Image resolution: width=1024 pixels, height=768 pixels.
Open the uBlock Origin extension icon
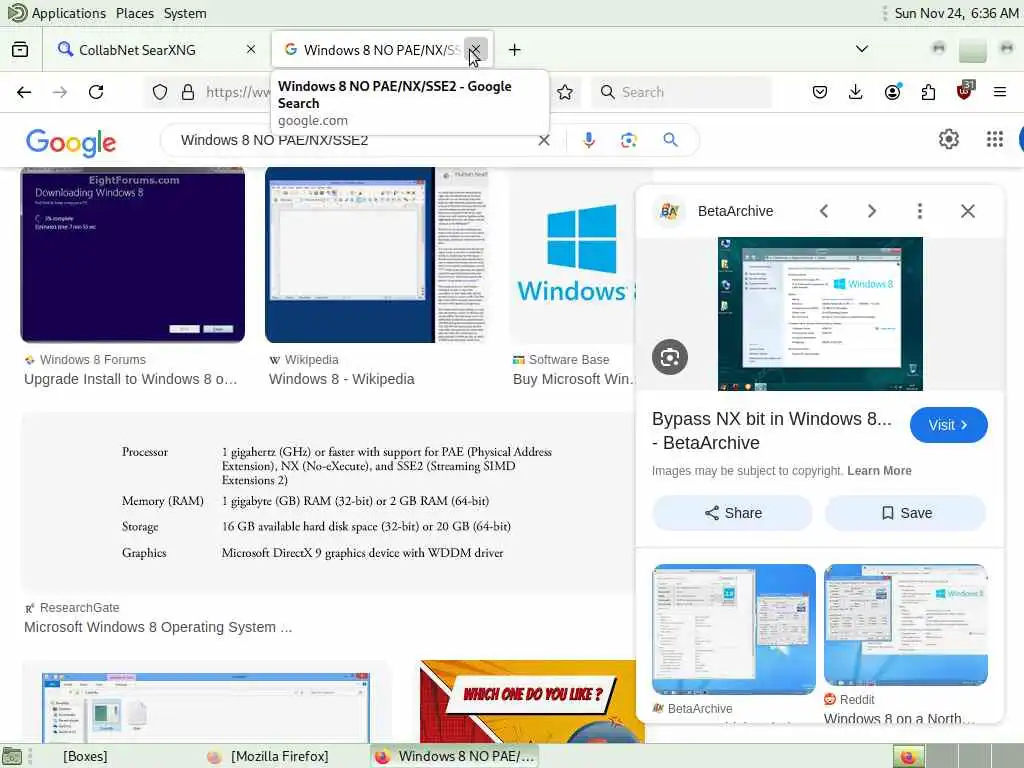(965, 91)
